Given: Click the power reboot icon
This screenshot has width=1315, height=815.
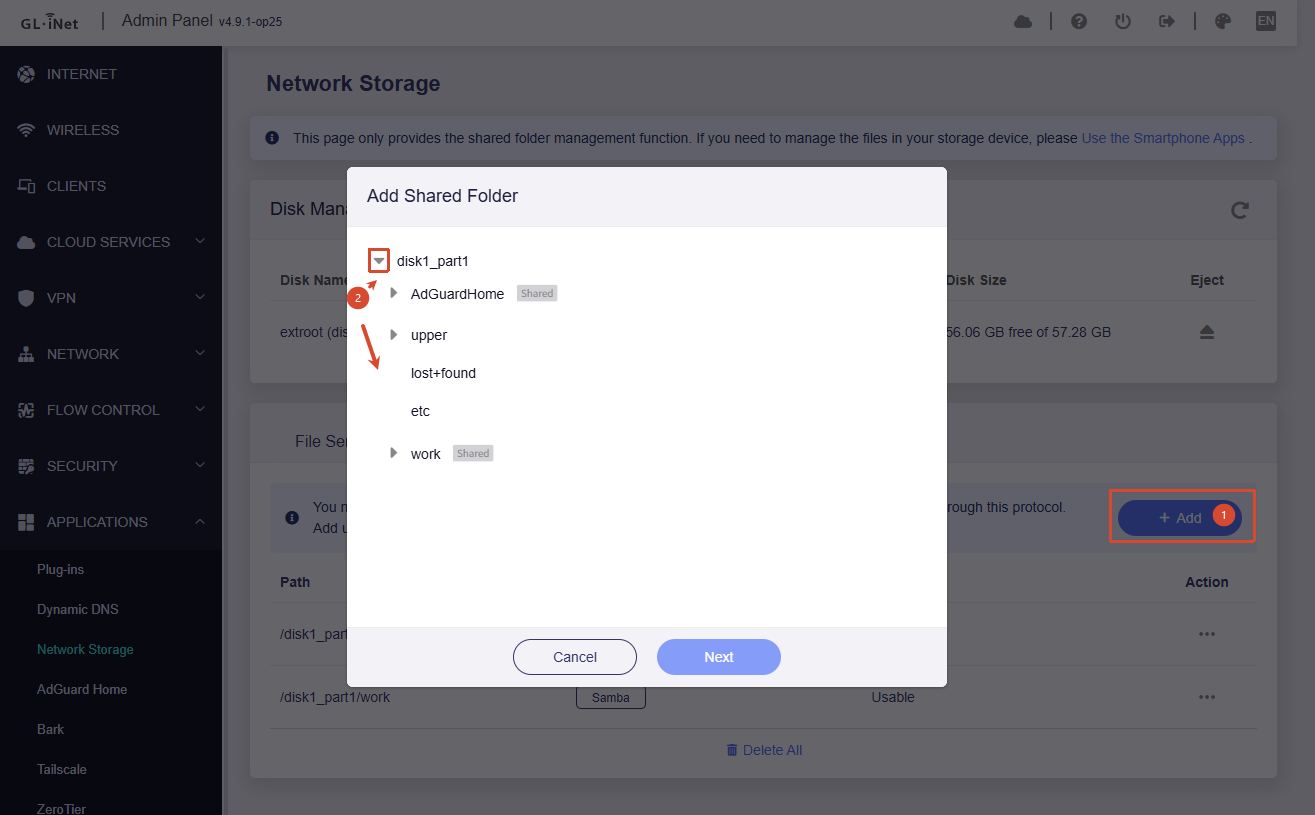Looking at the screenshot, I should coord(1123,21).
